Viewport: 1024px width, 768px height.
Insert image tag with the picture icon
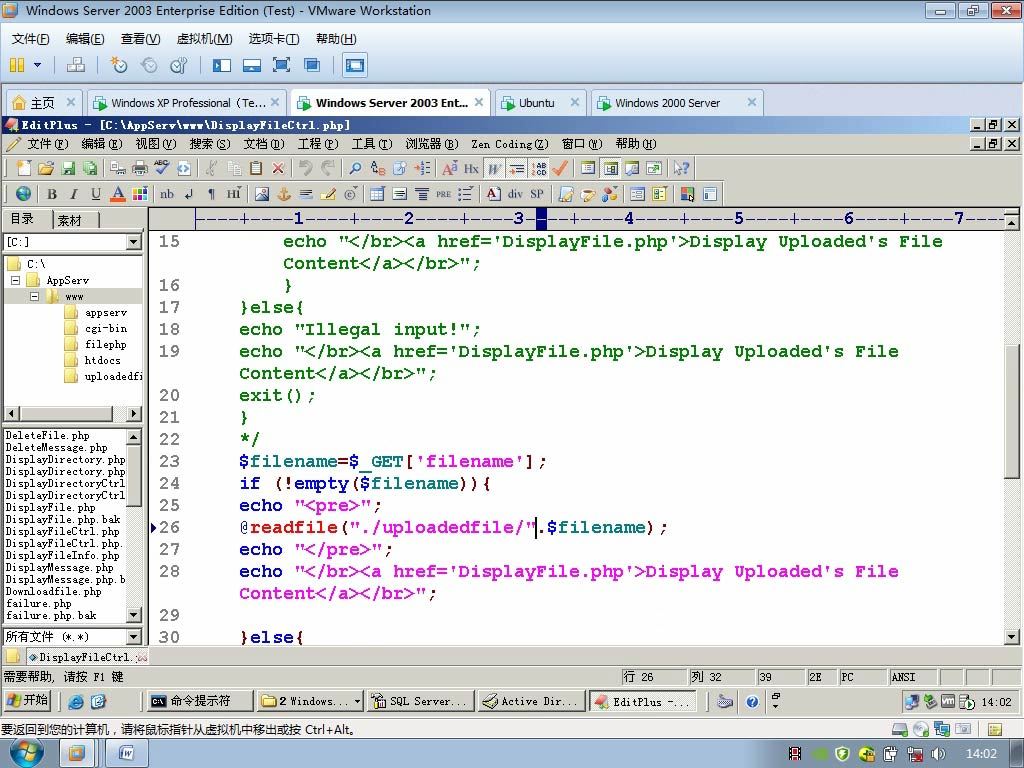pyautogui.click(x=262, y=194)
